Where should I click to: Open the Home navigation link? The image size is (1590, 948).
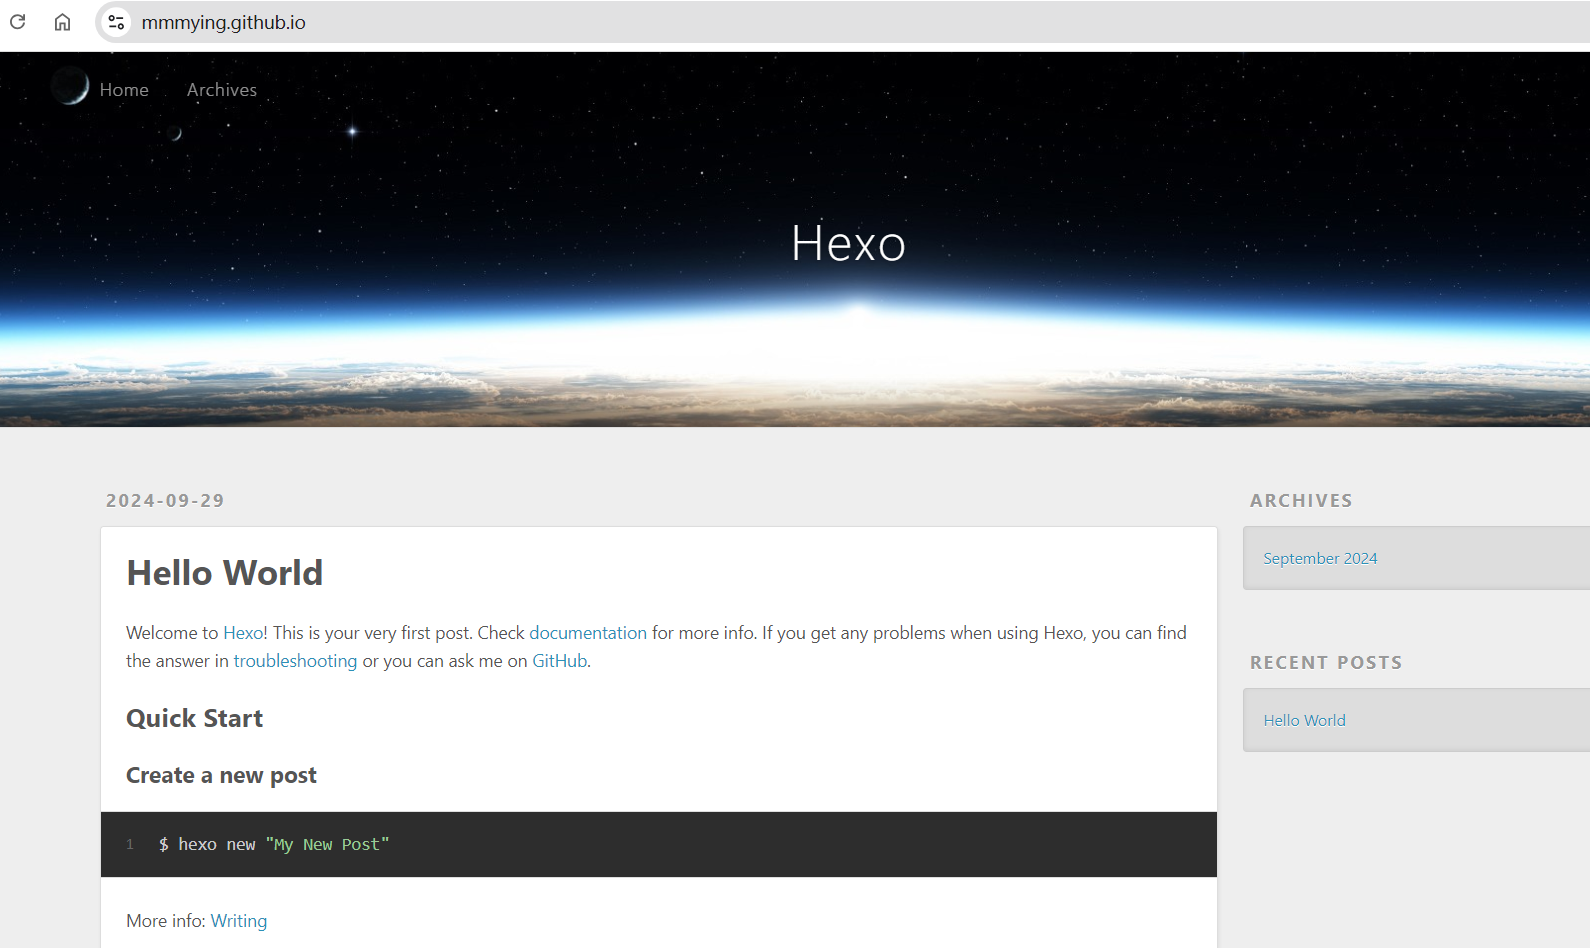[x=124, y=90]
